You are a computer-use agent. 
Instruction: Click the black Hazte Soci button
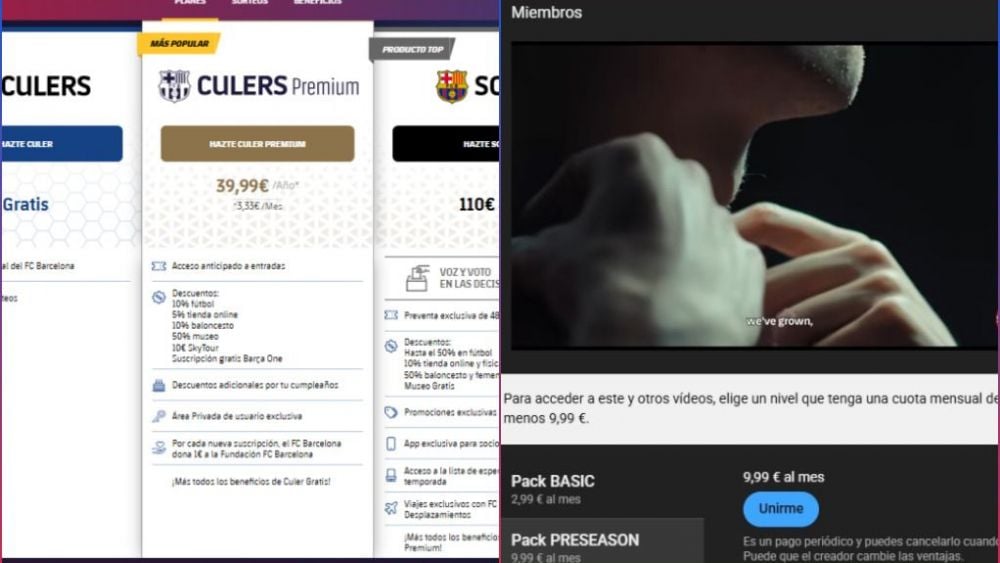(446, 143)
